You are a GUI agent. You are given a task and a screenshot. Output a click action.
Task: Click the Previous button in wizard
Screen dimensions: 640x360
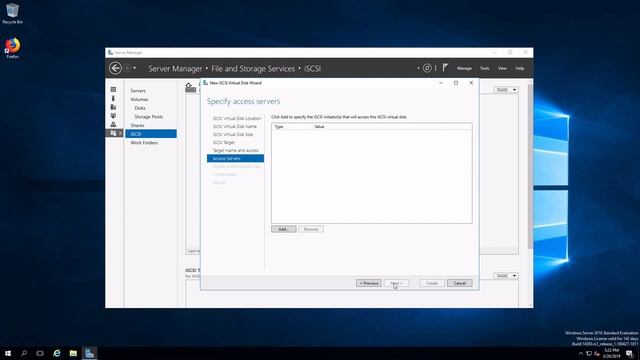(x=369, y=283)
